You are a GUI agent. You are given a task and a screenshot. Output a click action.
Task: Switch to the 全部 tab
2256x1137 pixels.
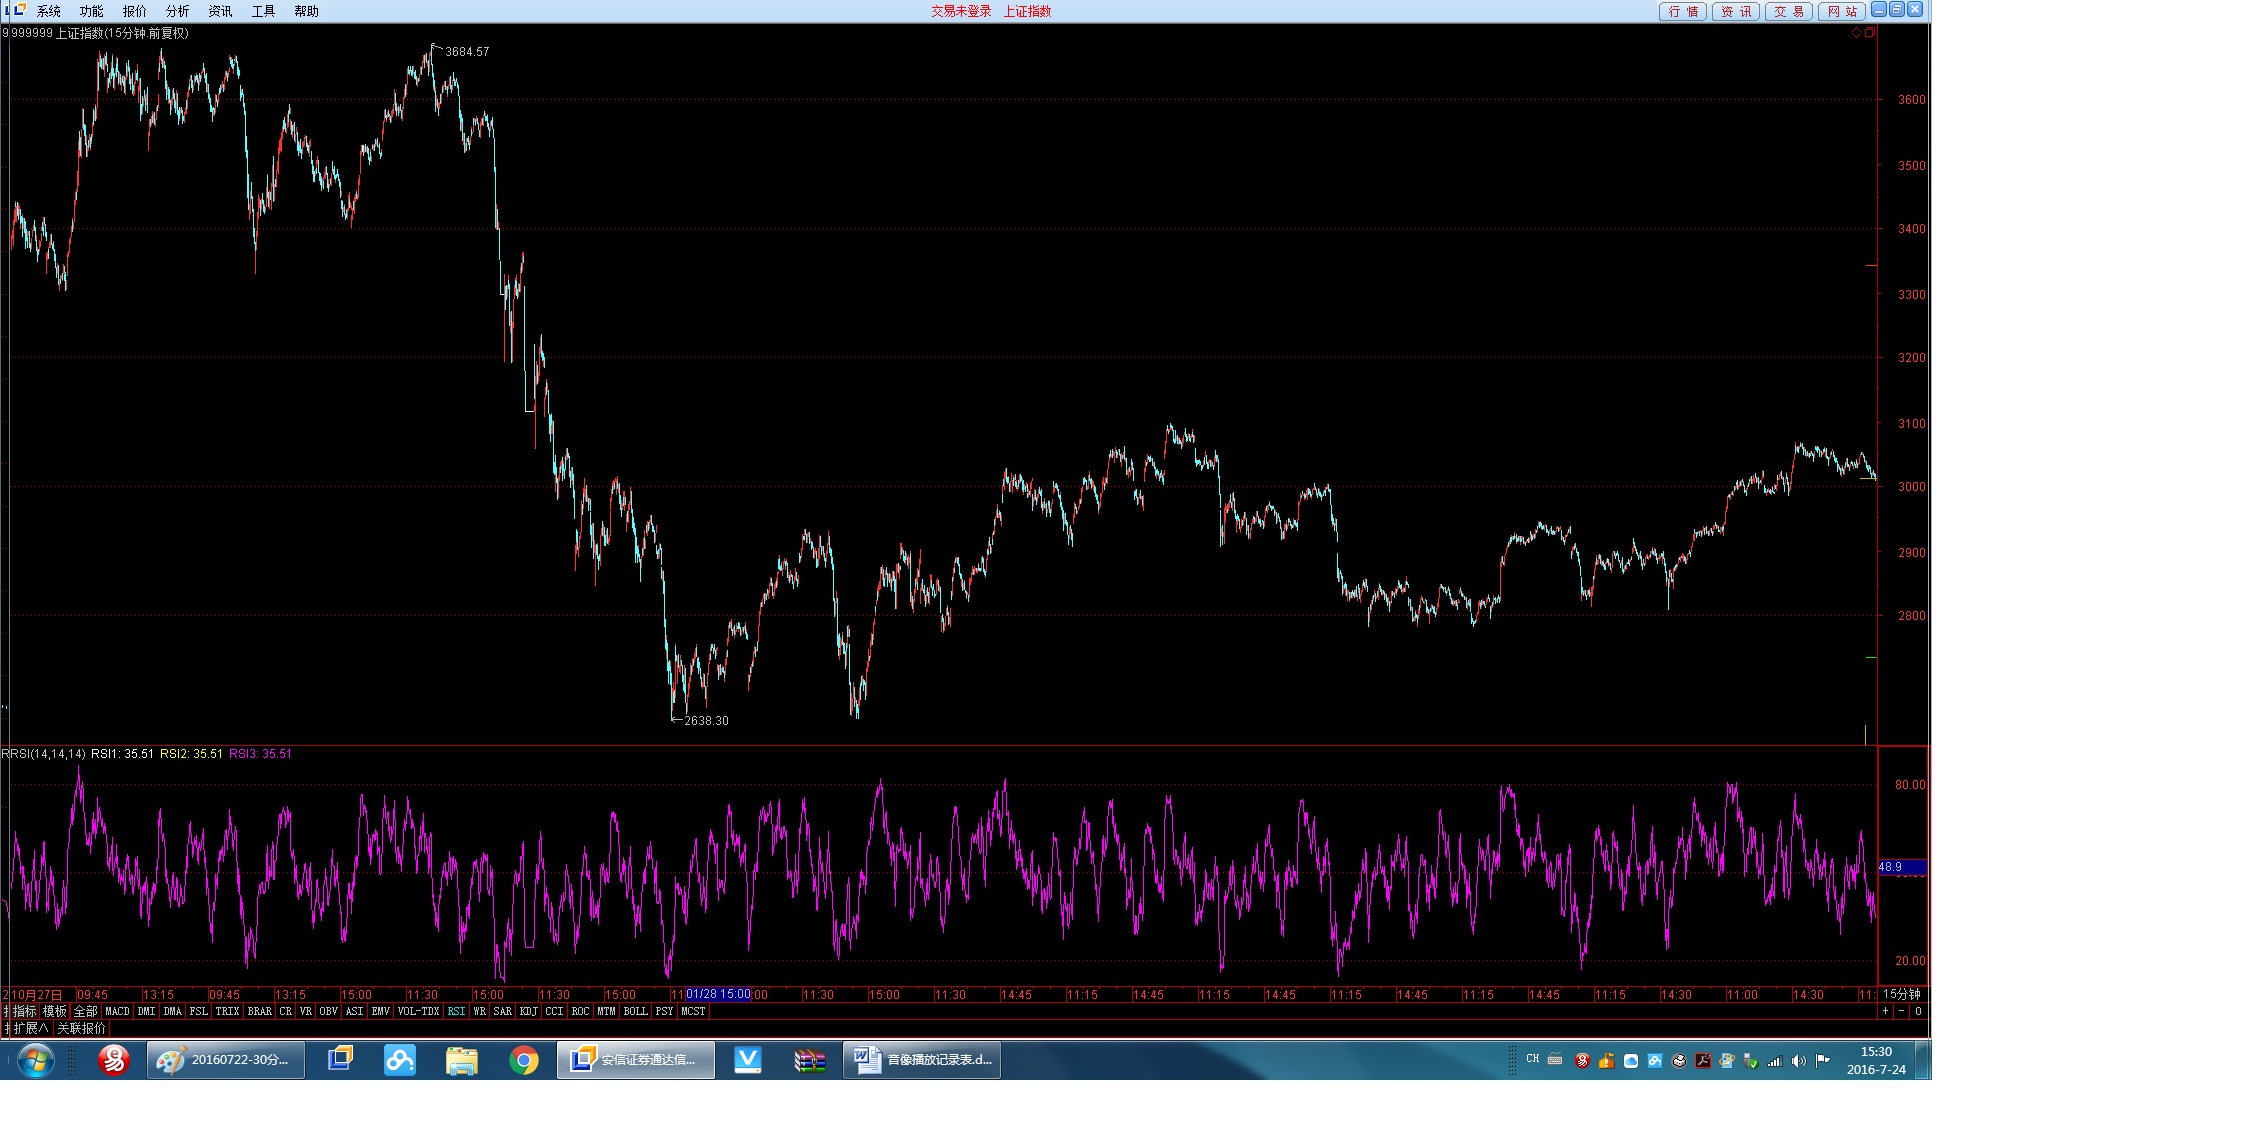pyautogui.click(x=85, y=1011)
